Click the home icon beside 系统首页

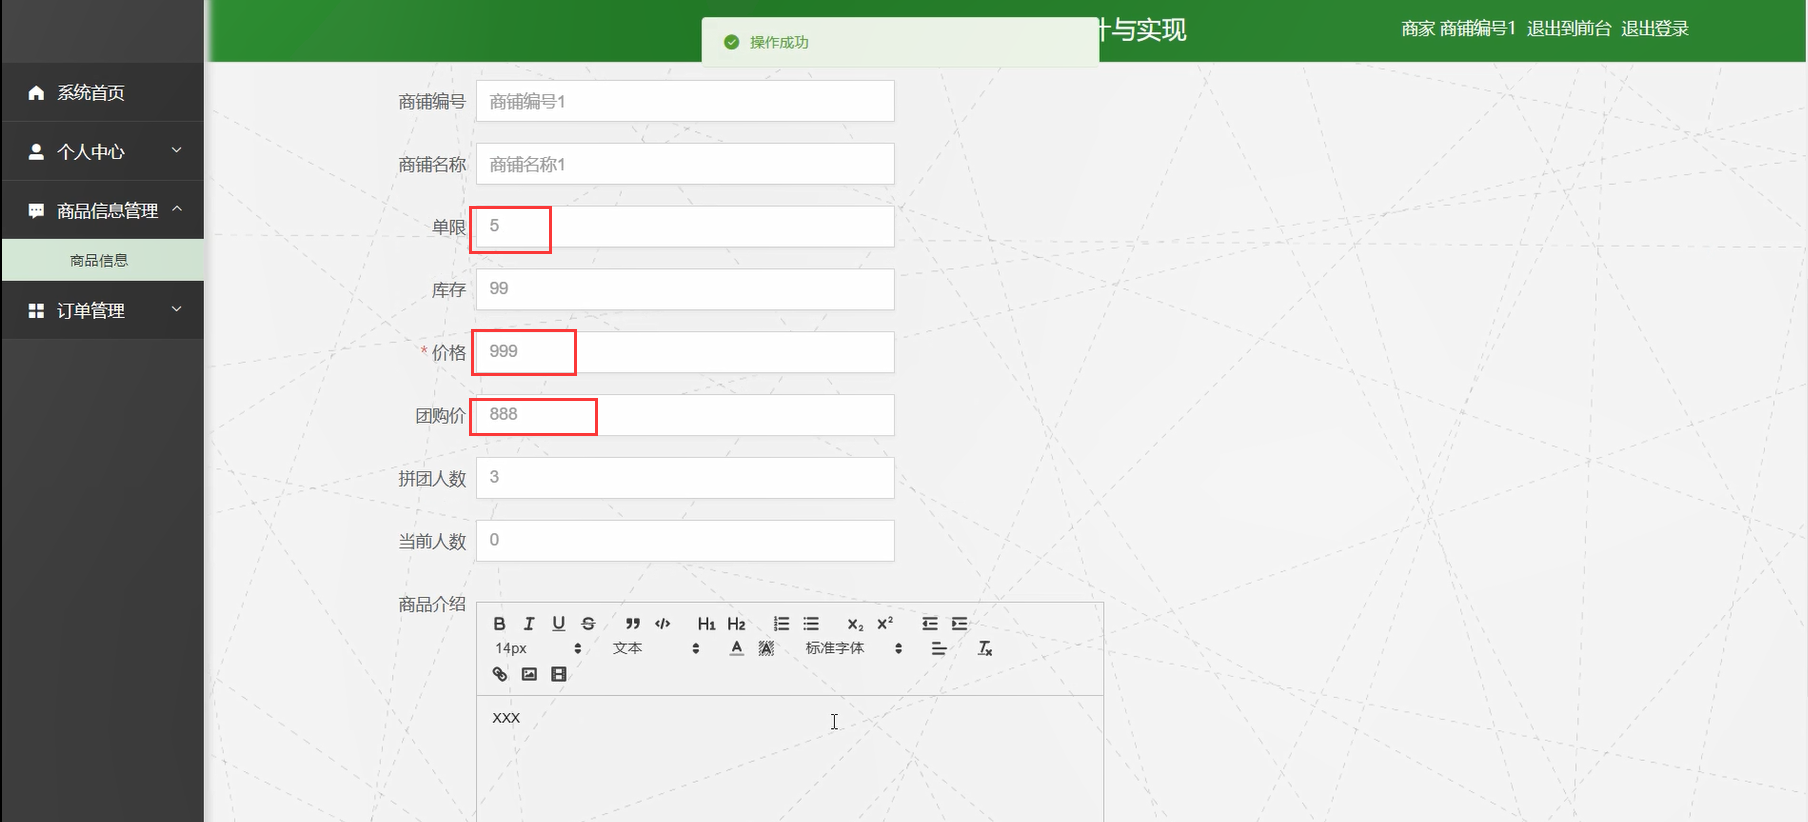click(36, 92)
